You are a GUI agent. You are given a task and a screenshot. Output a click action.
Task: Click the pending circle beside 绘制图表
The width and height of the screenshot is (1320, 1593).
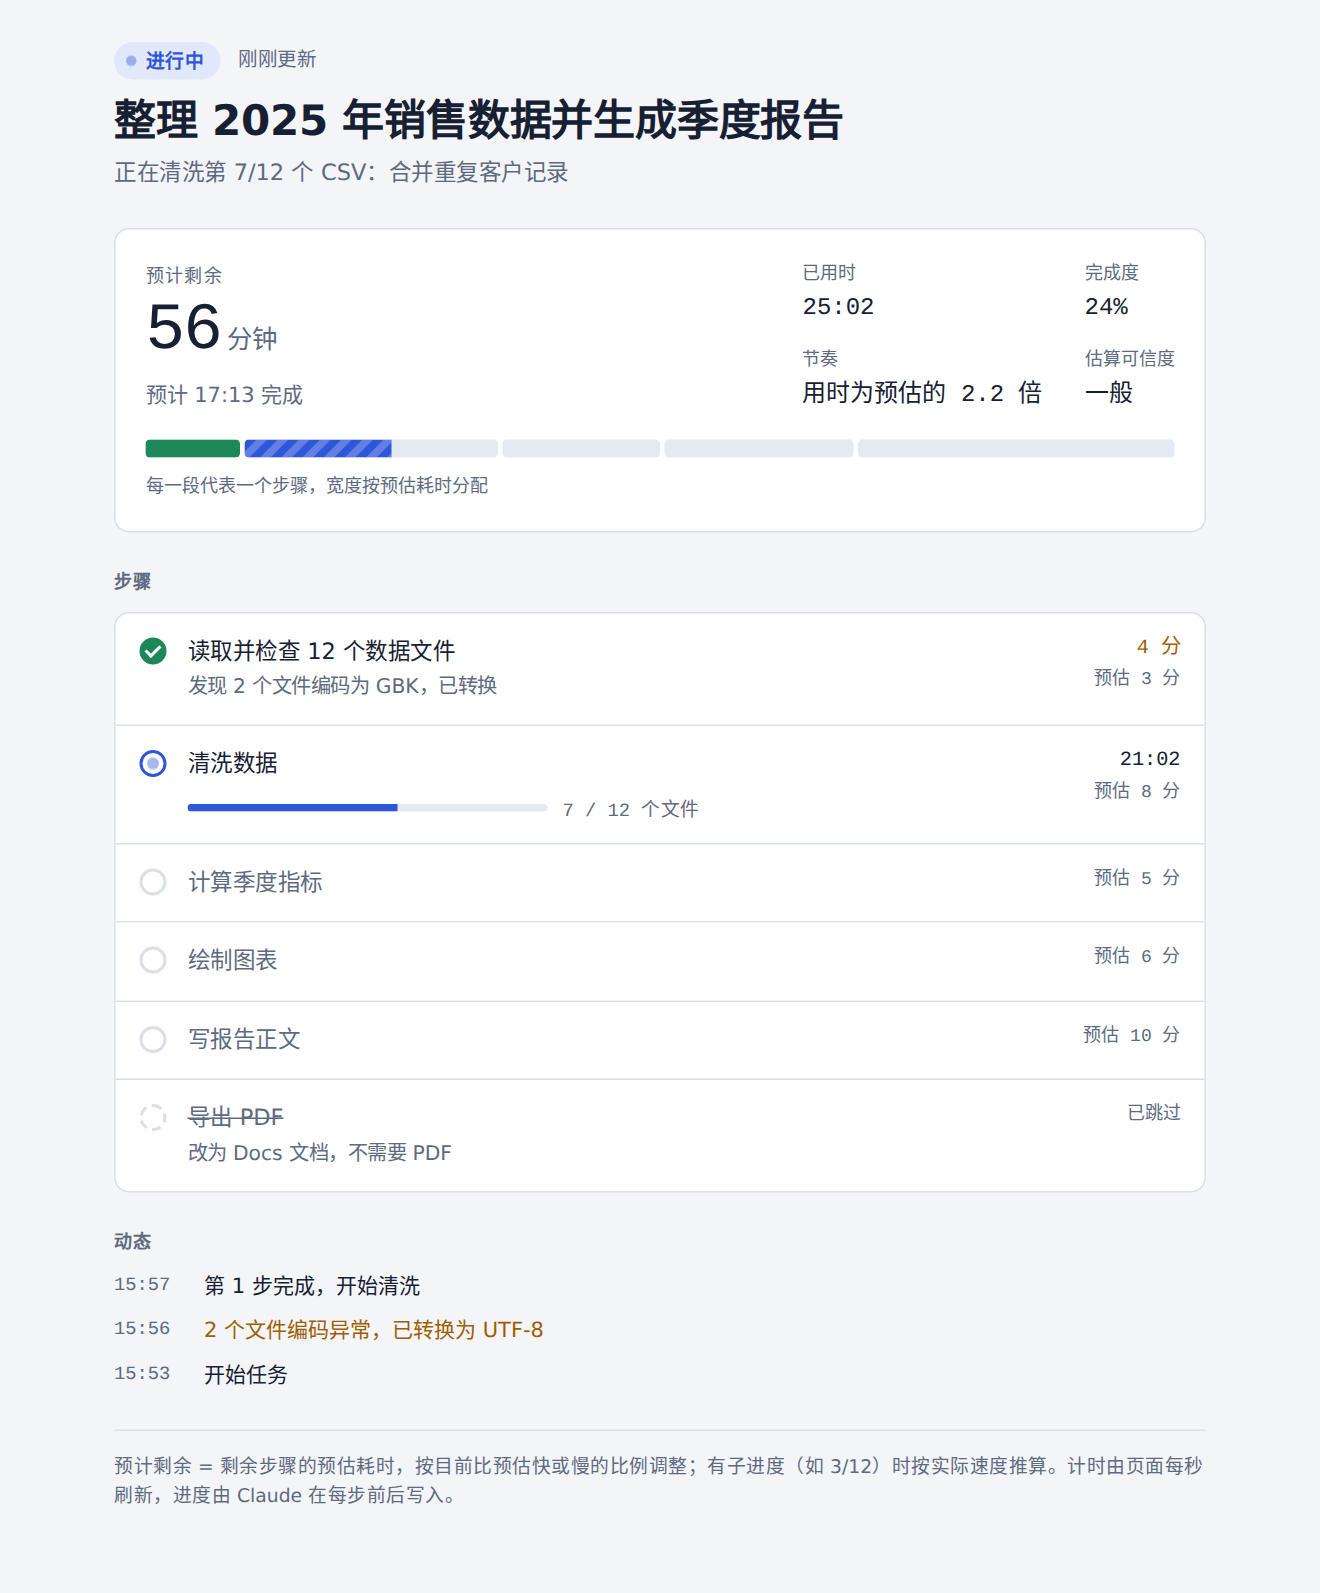pos(153,960)
